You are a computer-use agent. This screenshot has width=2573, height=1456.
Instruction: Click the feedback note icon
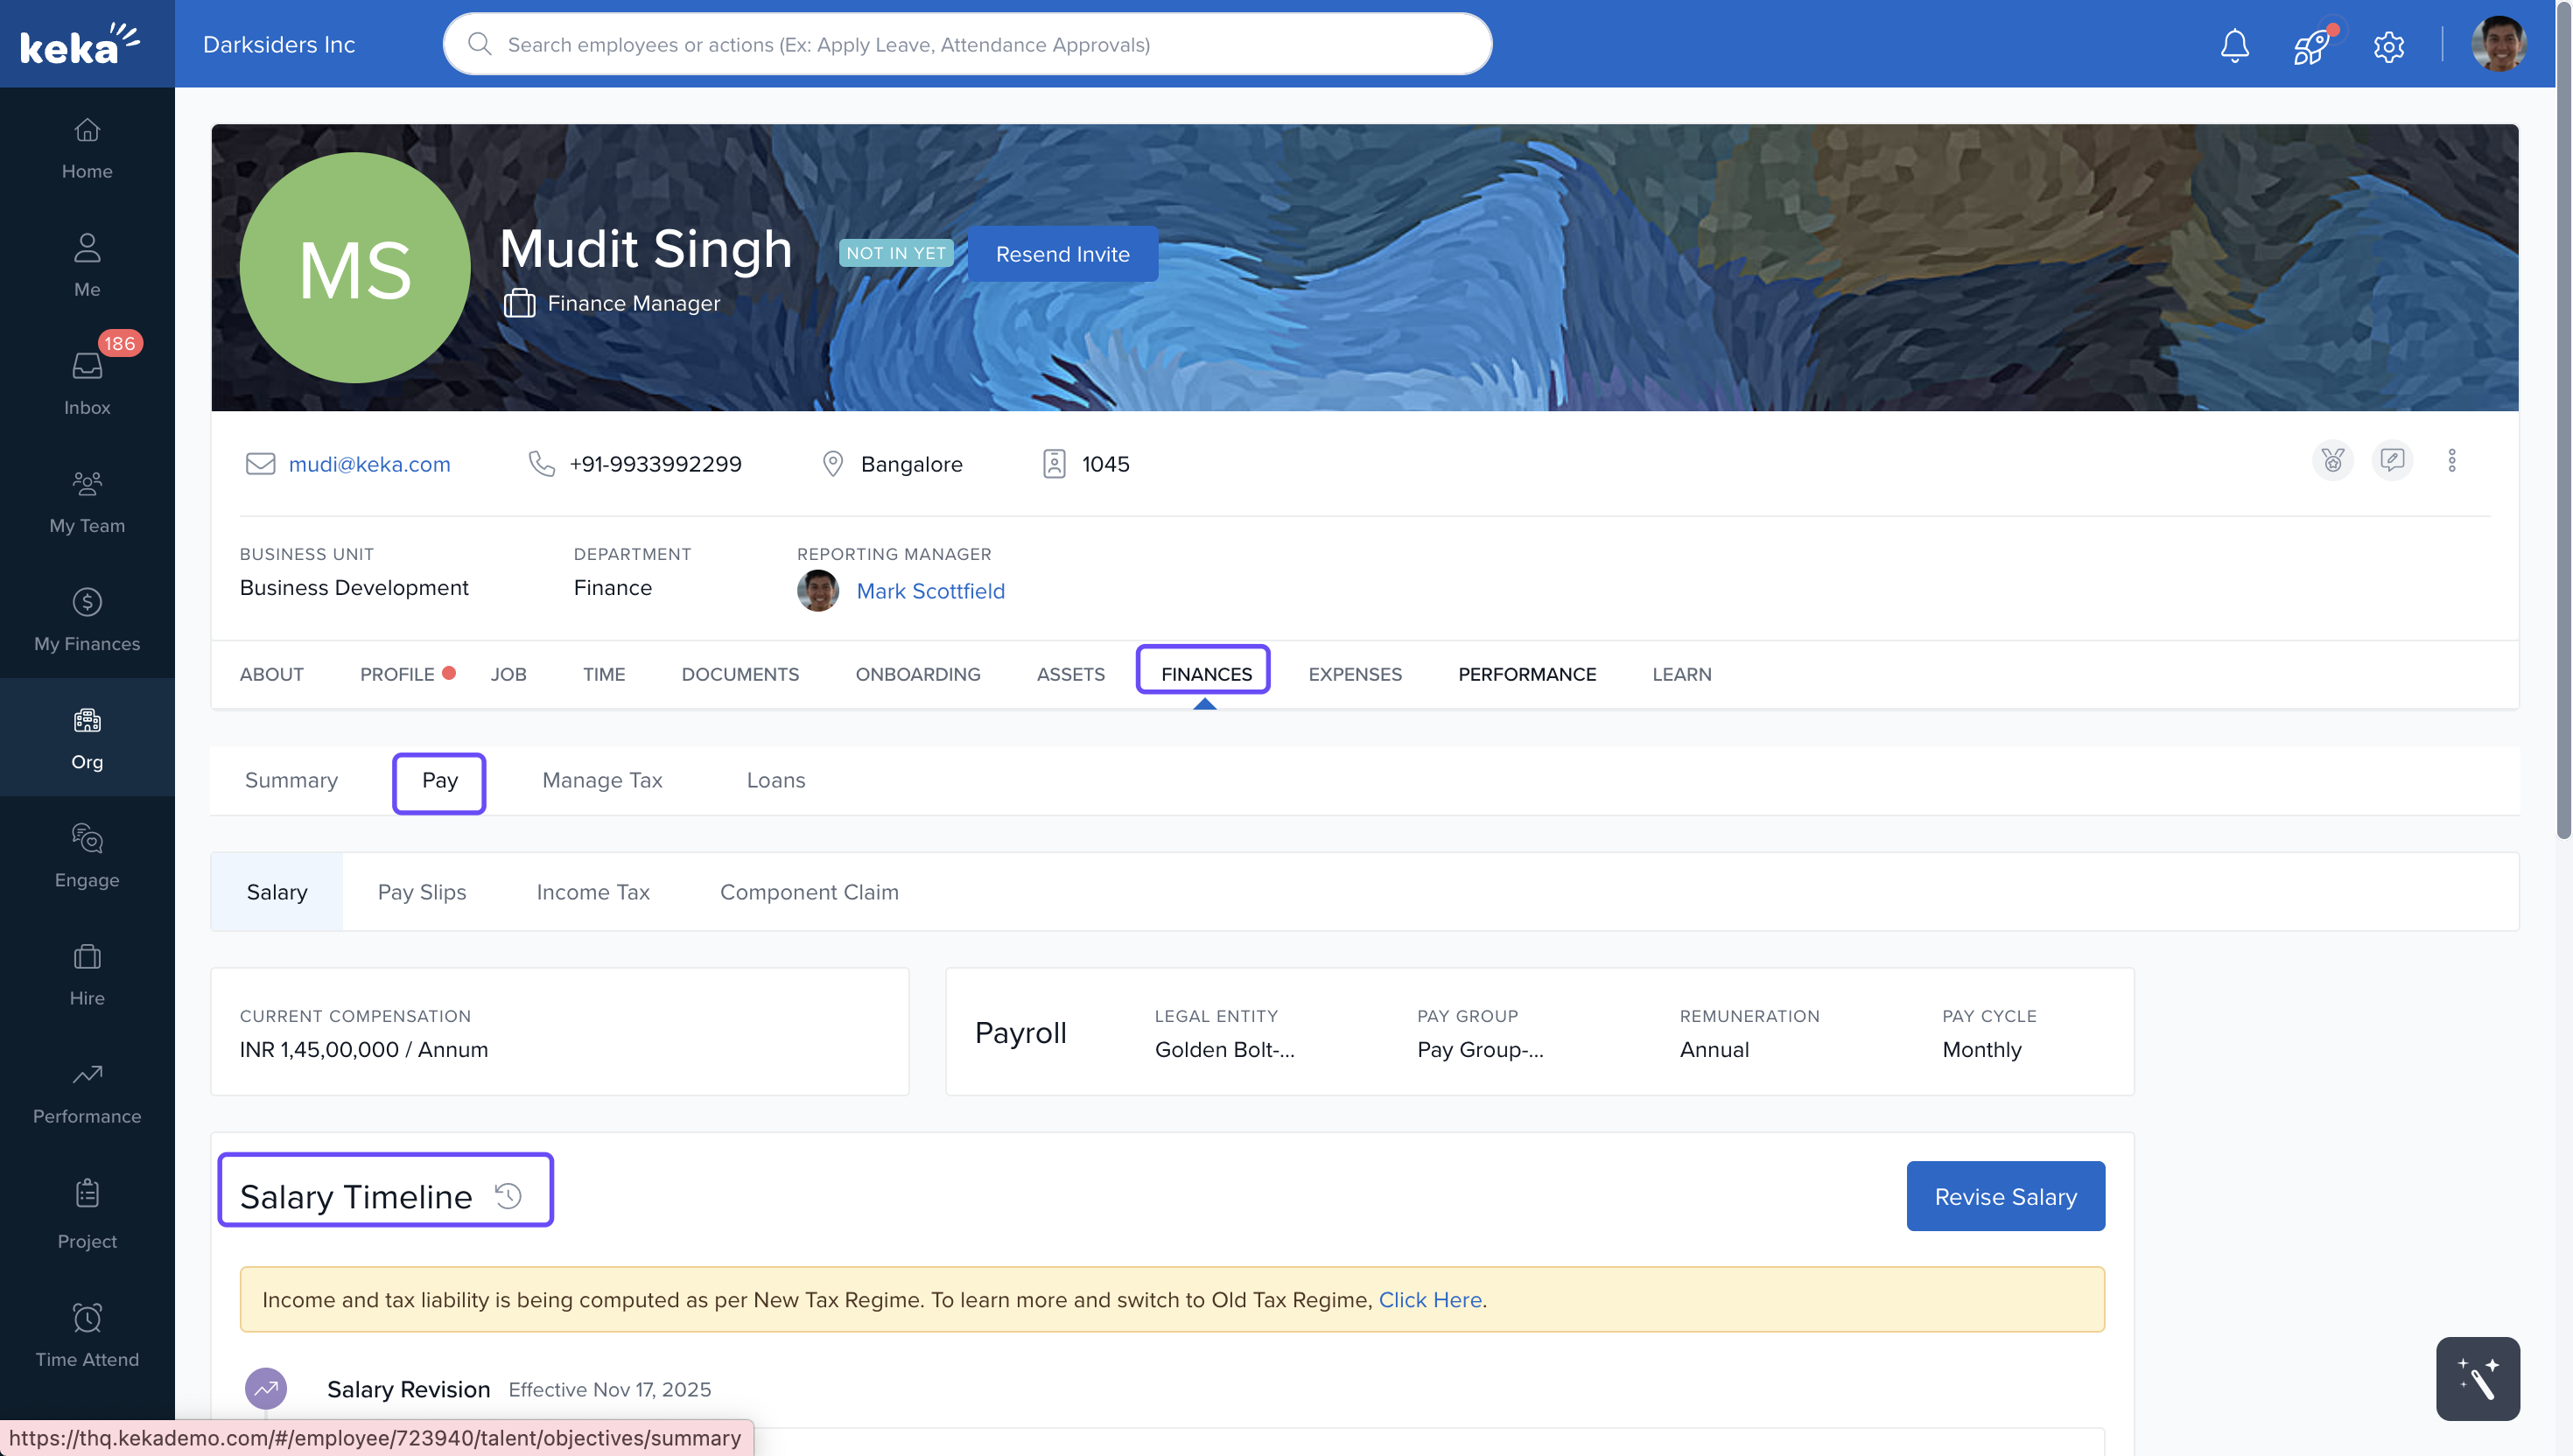[2392, 461]
